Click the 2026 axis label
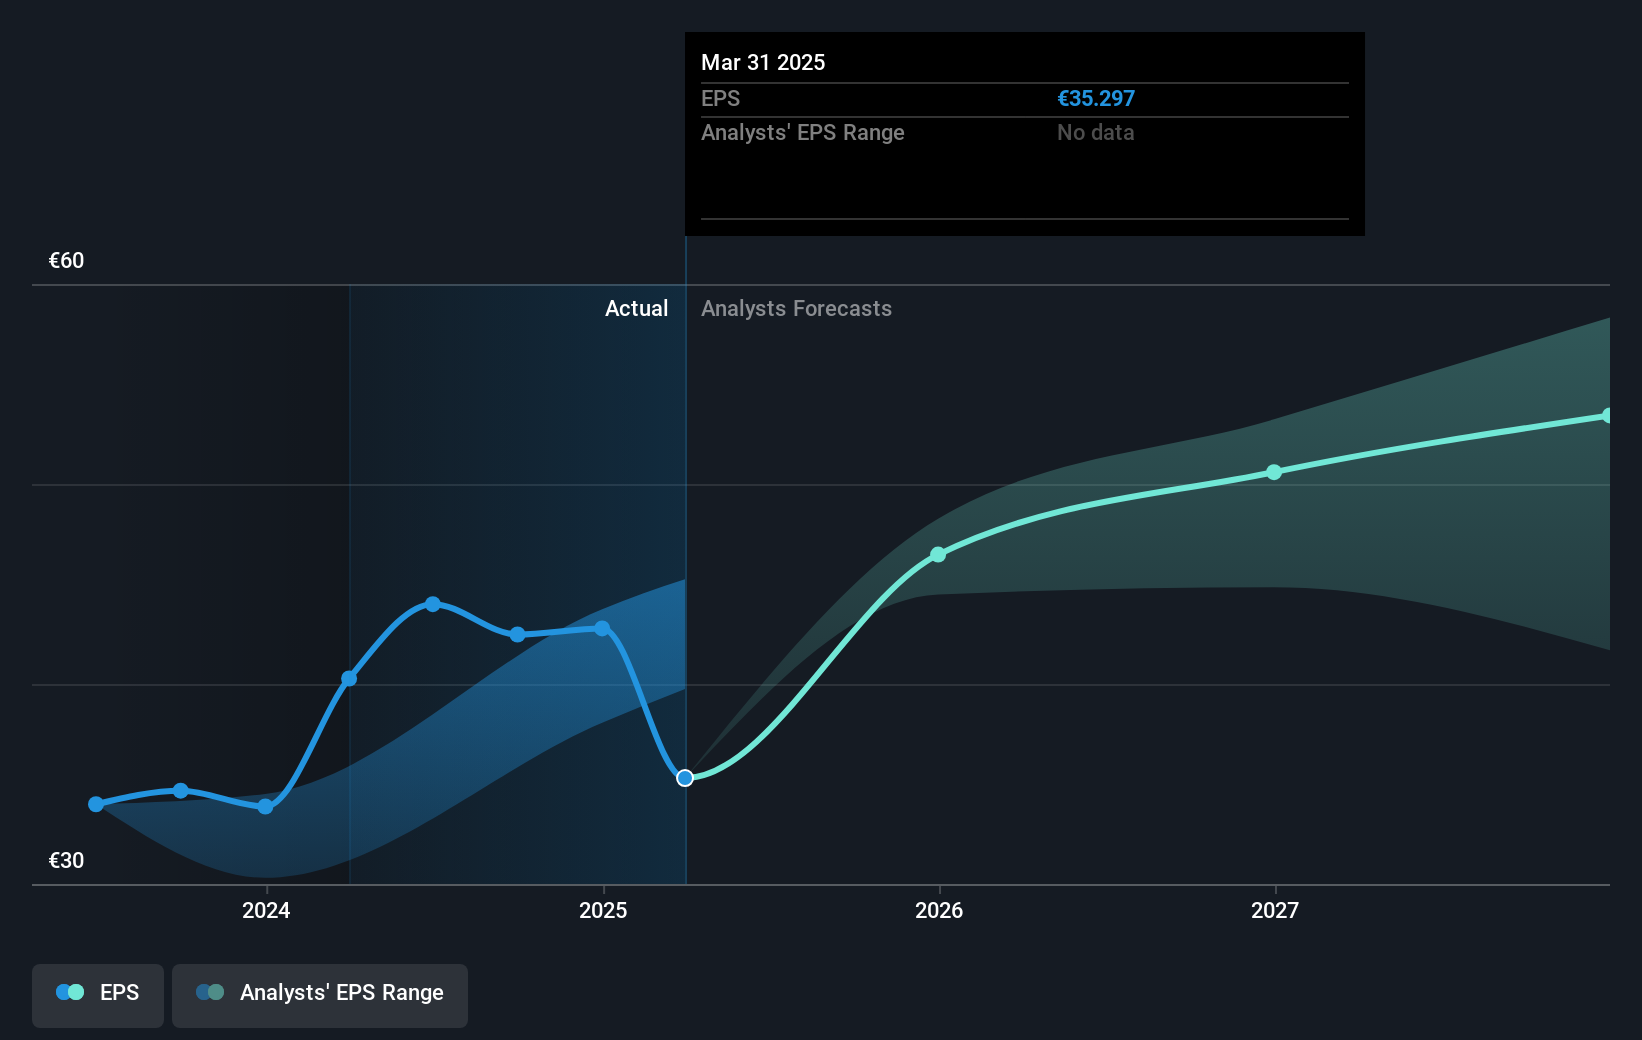 938,910
